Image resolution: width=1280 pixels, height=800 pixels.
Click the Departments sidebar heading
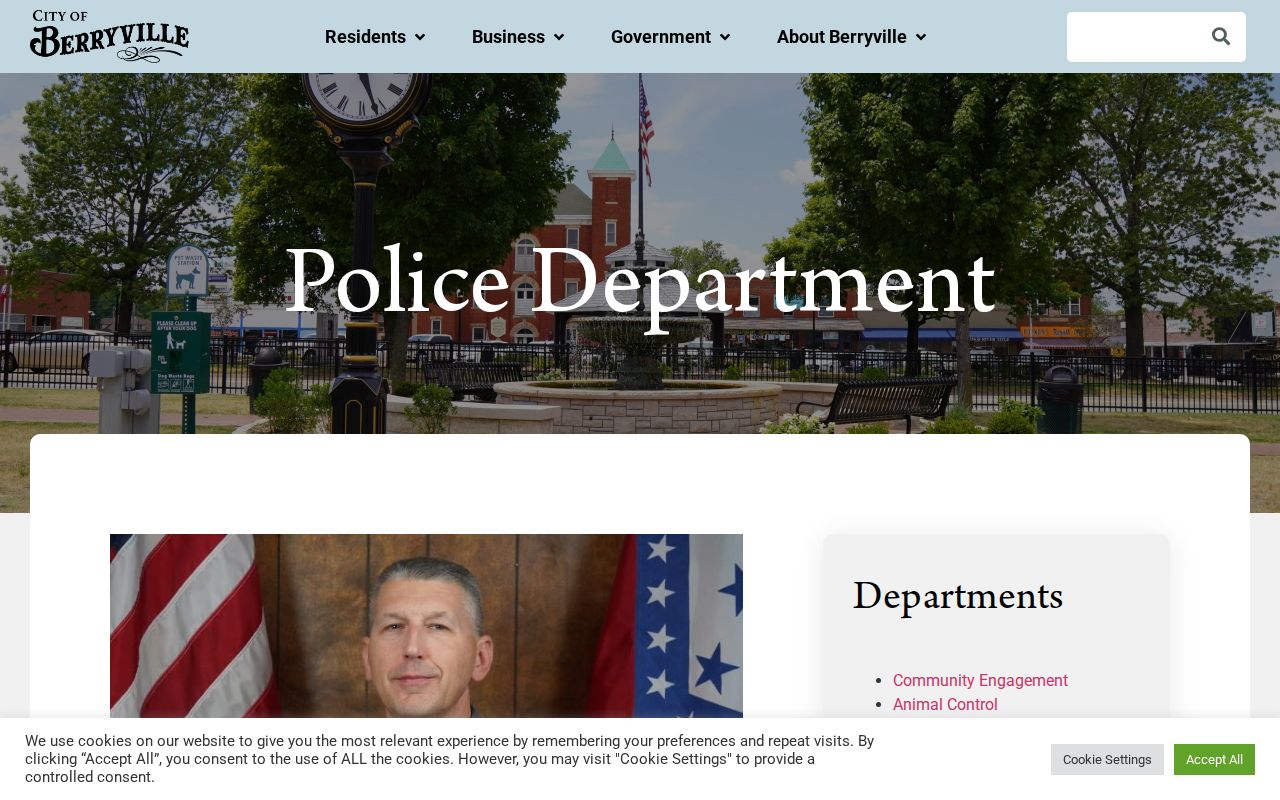point(958,597)
